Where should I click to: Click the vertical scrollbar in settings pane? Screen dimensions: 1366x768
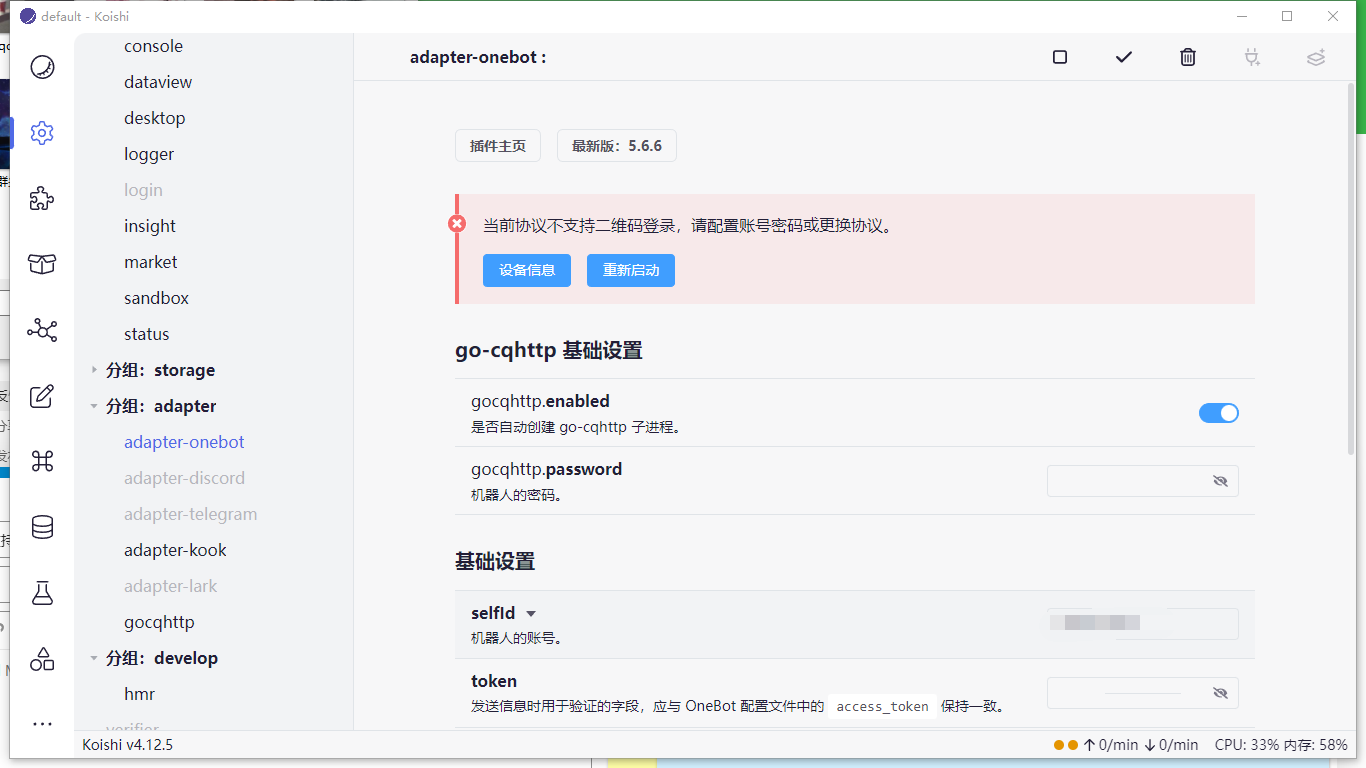point(1351,270)
